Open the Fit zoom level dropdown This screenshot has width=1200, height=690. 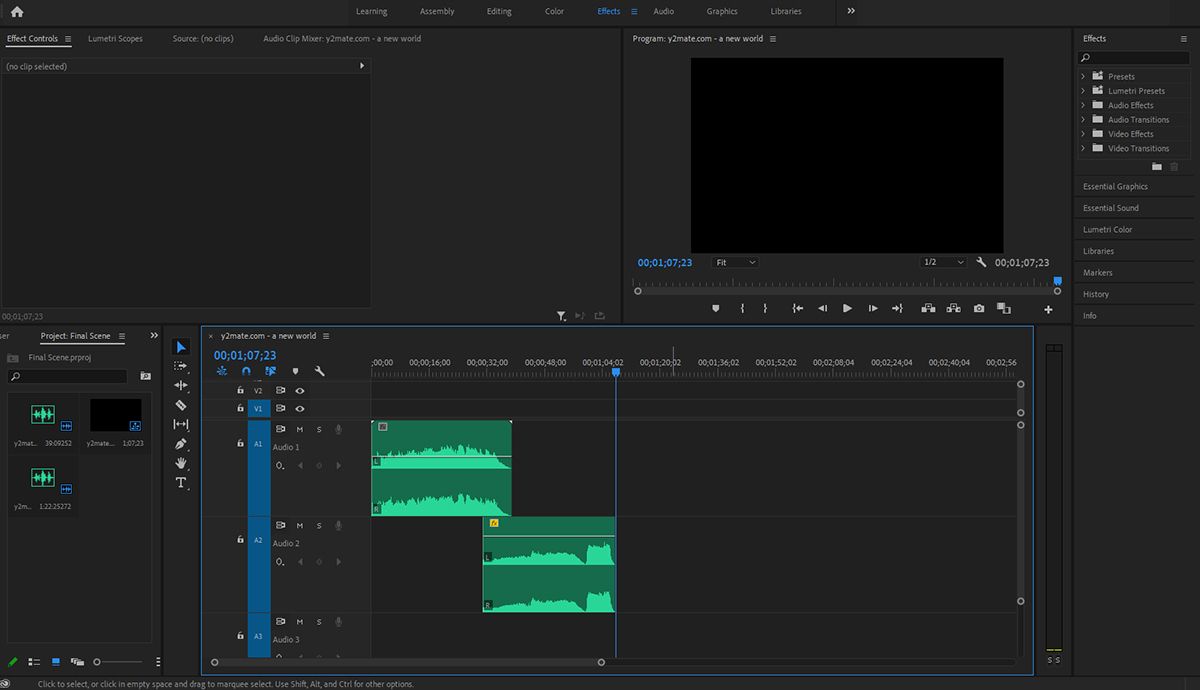point(734,261)
